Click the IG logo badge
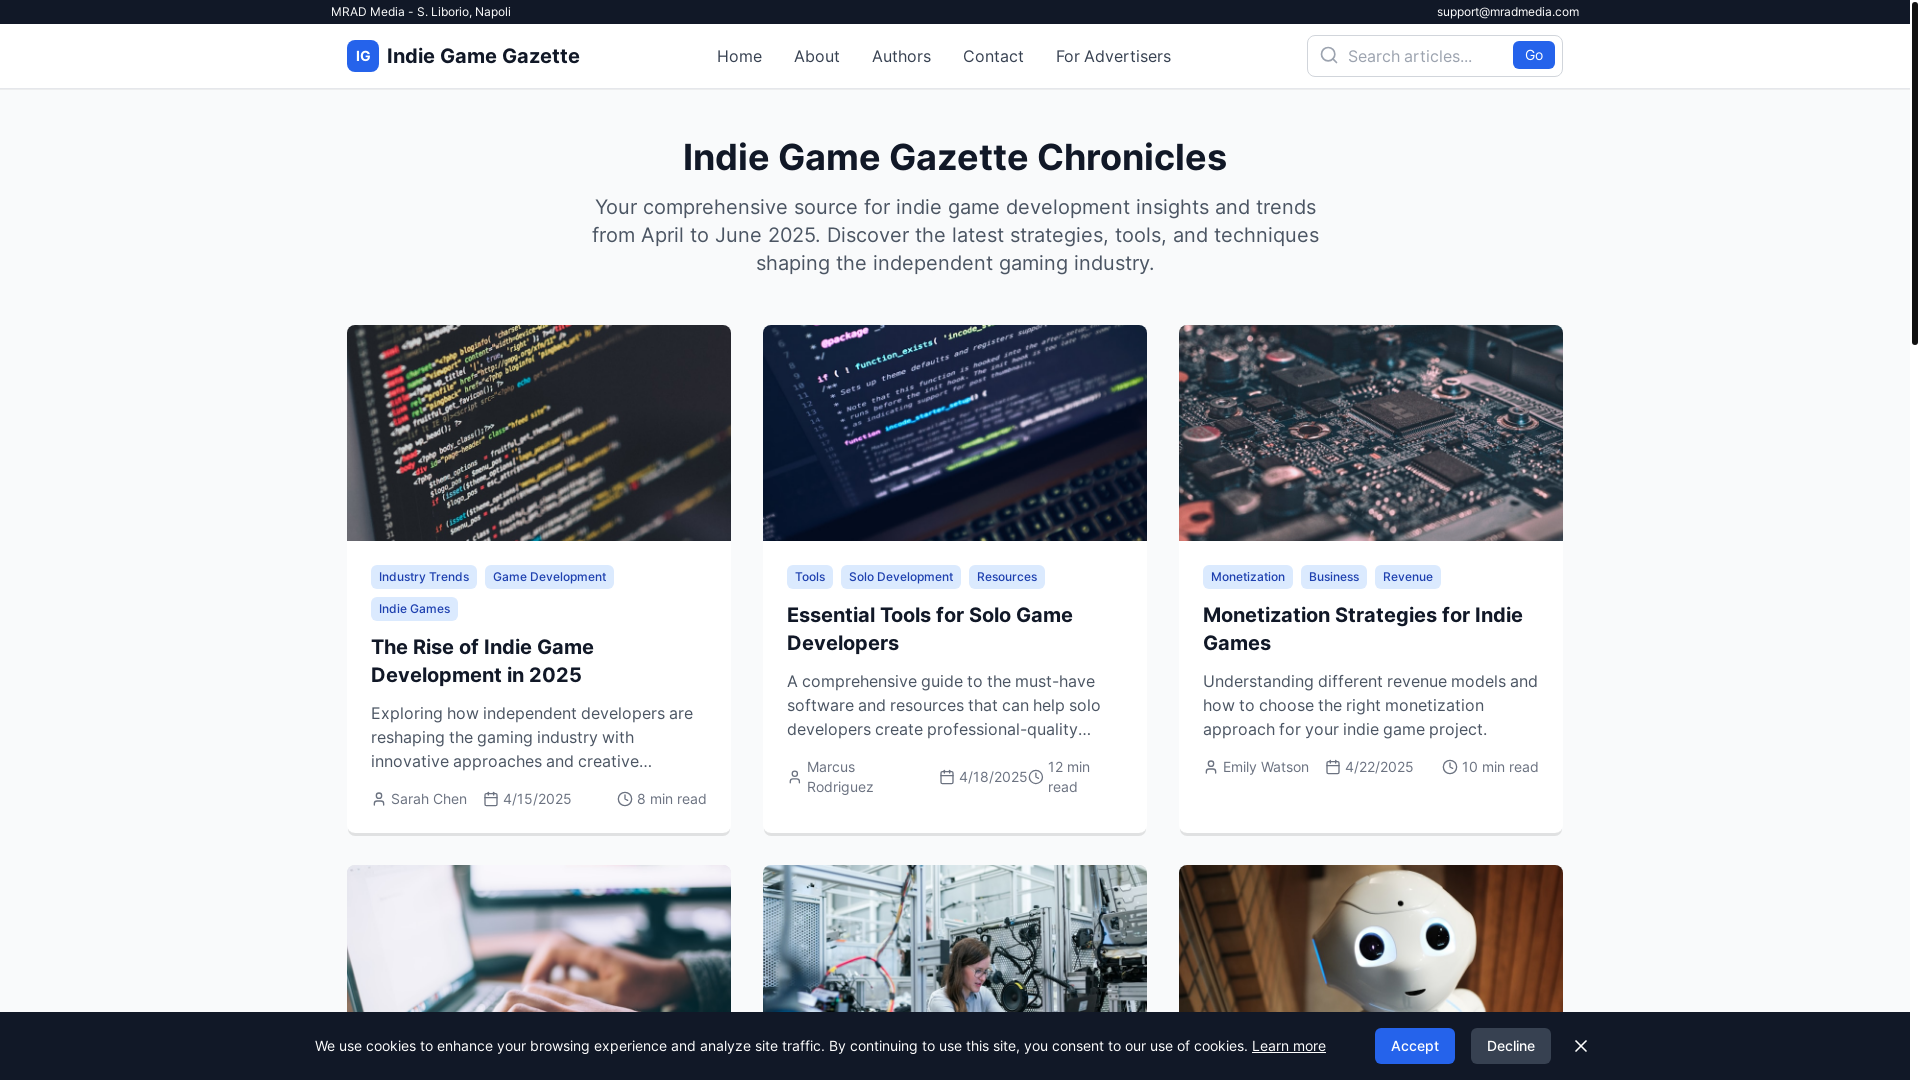The height and width of the screenshot is (1080, 1920). click(x=363, y=56)
